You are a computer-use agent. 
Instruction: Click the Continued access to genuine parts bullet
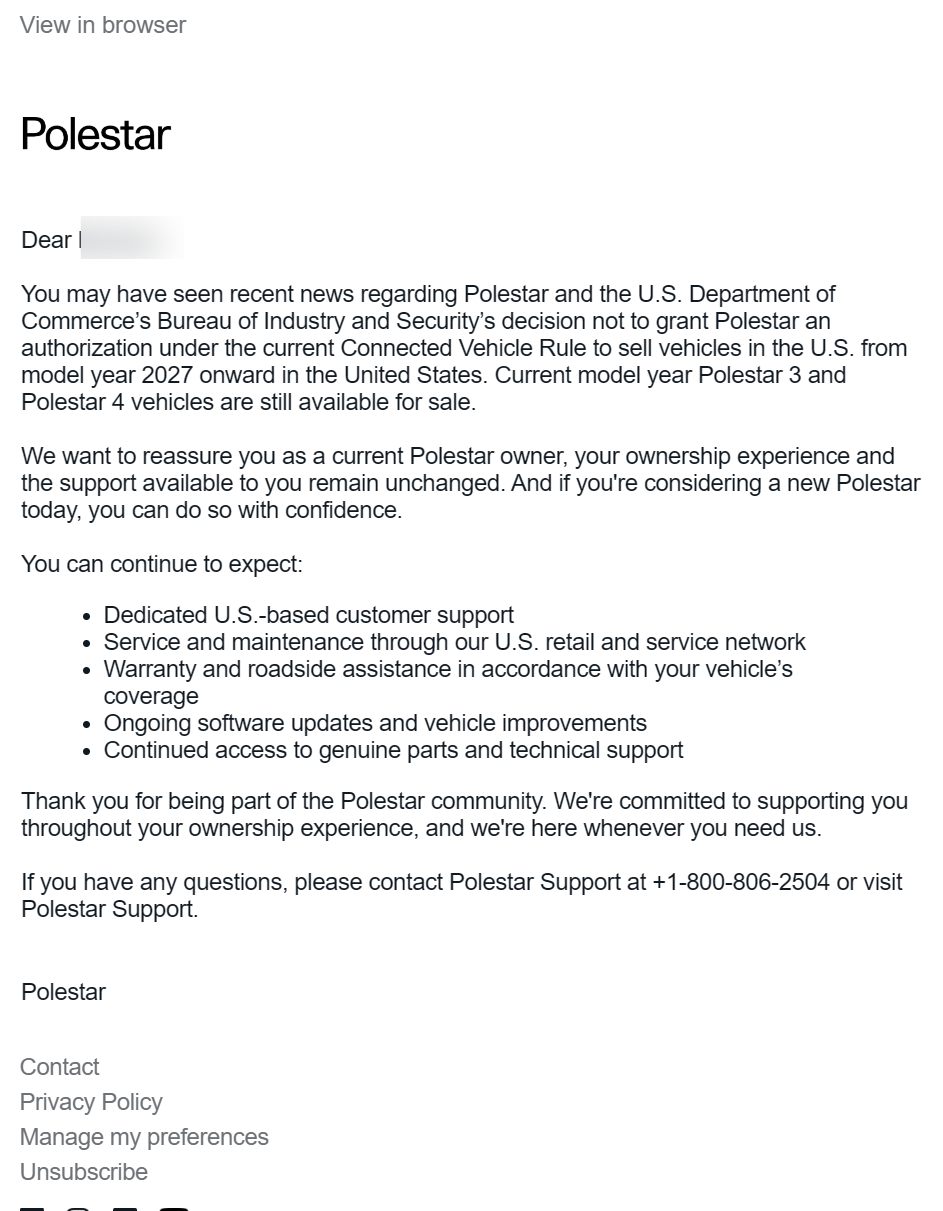(x=394, y=750)
